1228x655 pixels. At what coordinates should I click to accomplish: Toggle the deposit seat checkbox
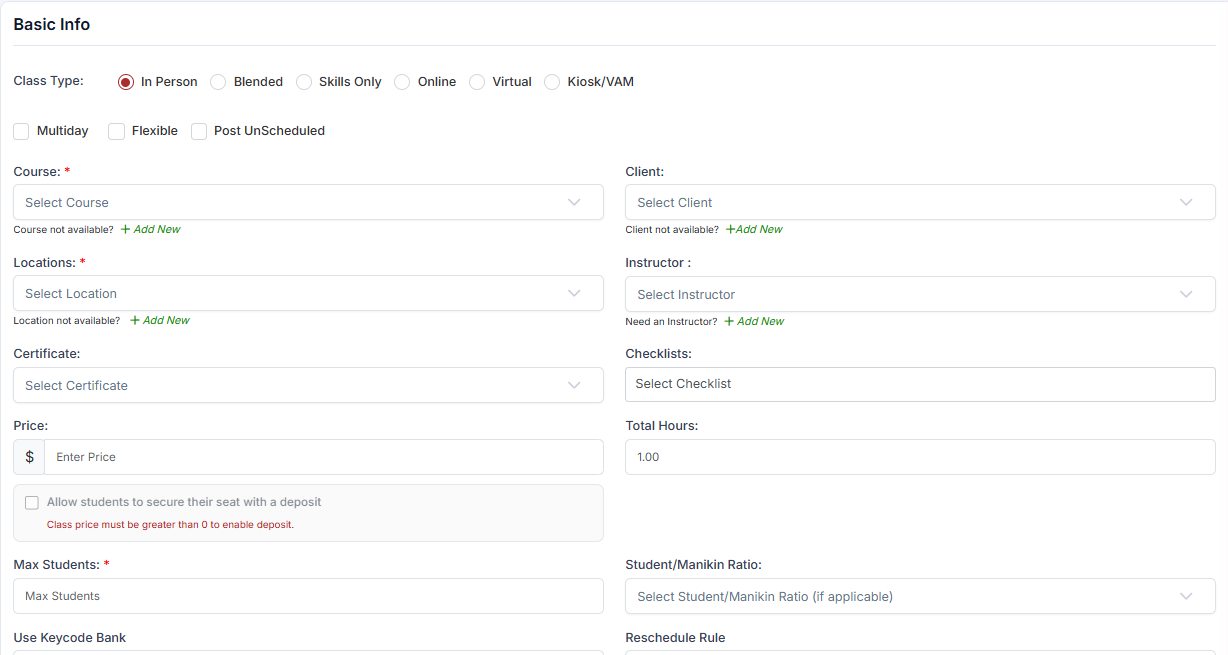coord(32,503)
